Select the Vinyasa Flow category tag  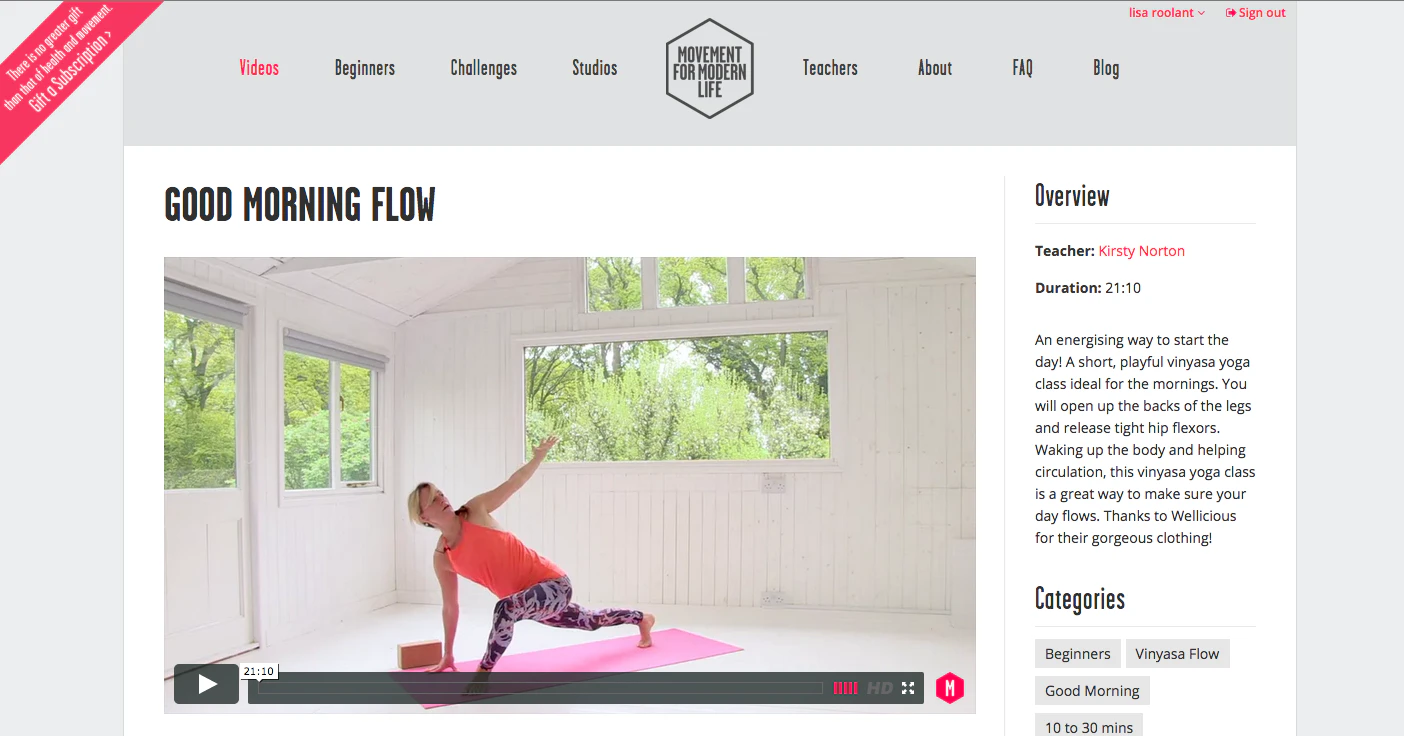pyautogui.click(x=1177, y=654)
